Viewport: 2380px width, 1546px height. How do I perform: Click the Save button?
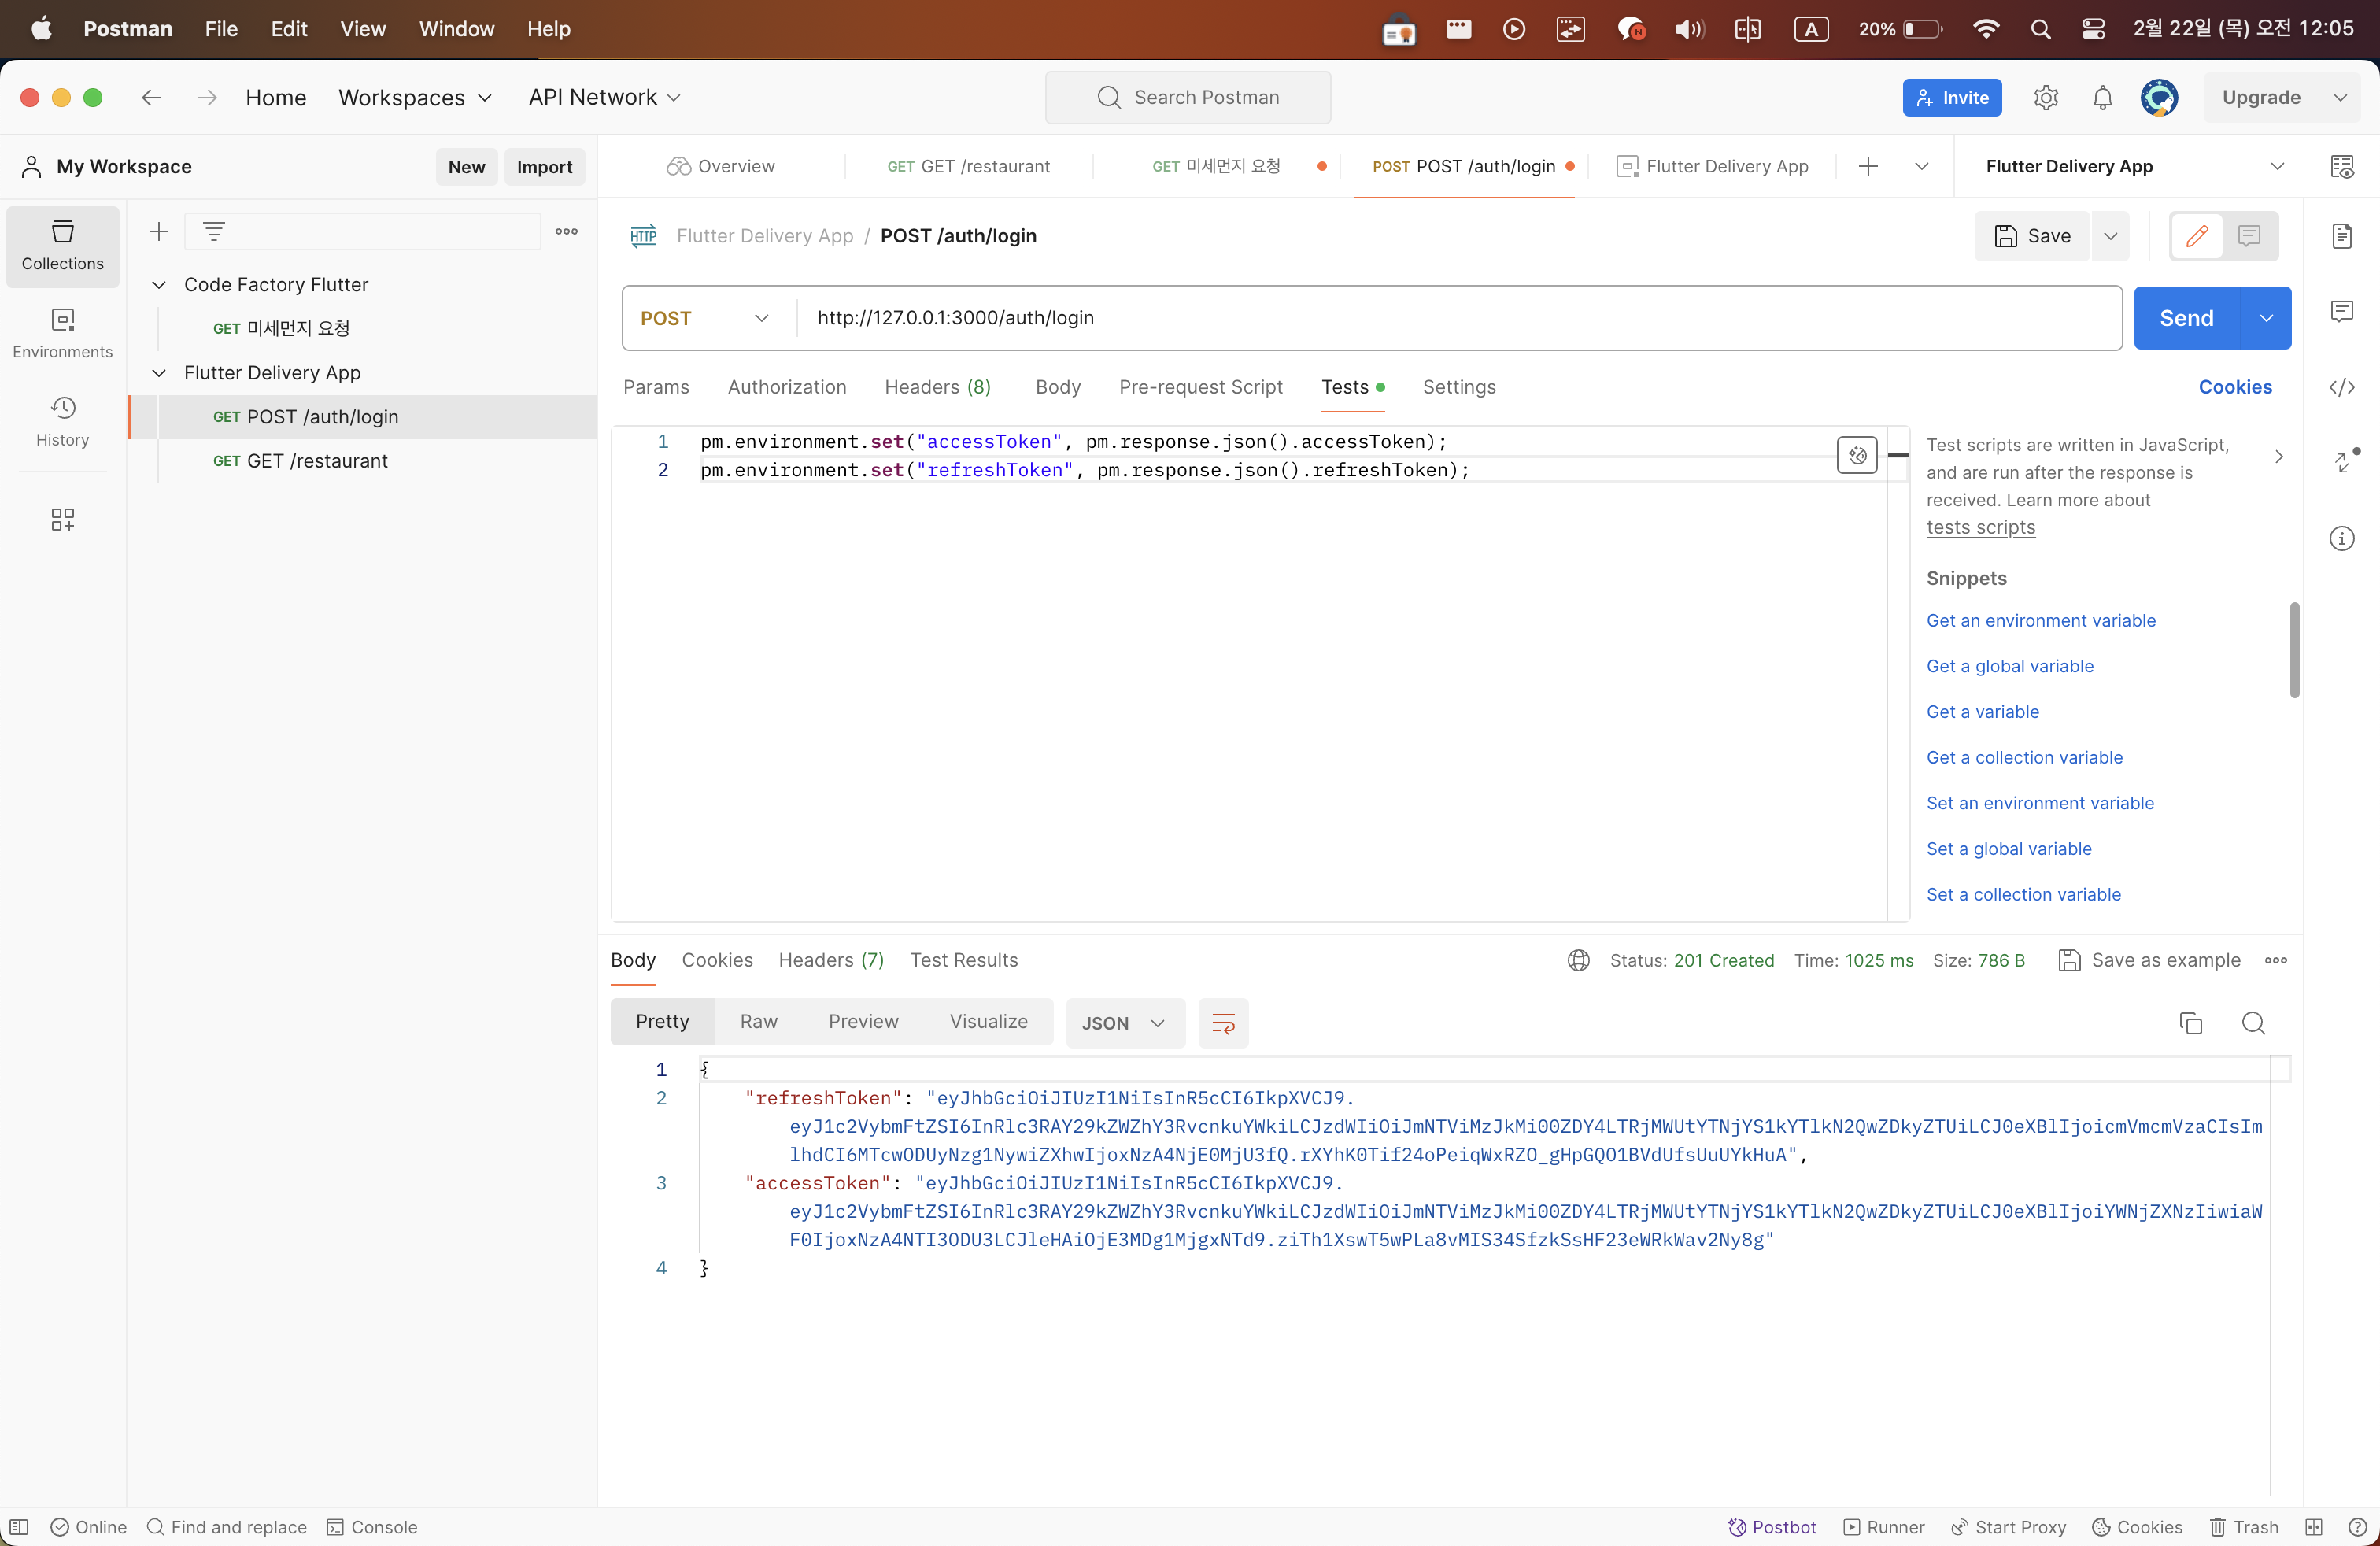pyautogui.click(x=2032, y=236)
